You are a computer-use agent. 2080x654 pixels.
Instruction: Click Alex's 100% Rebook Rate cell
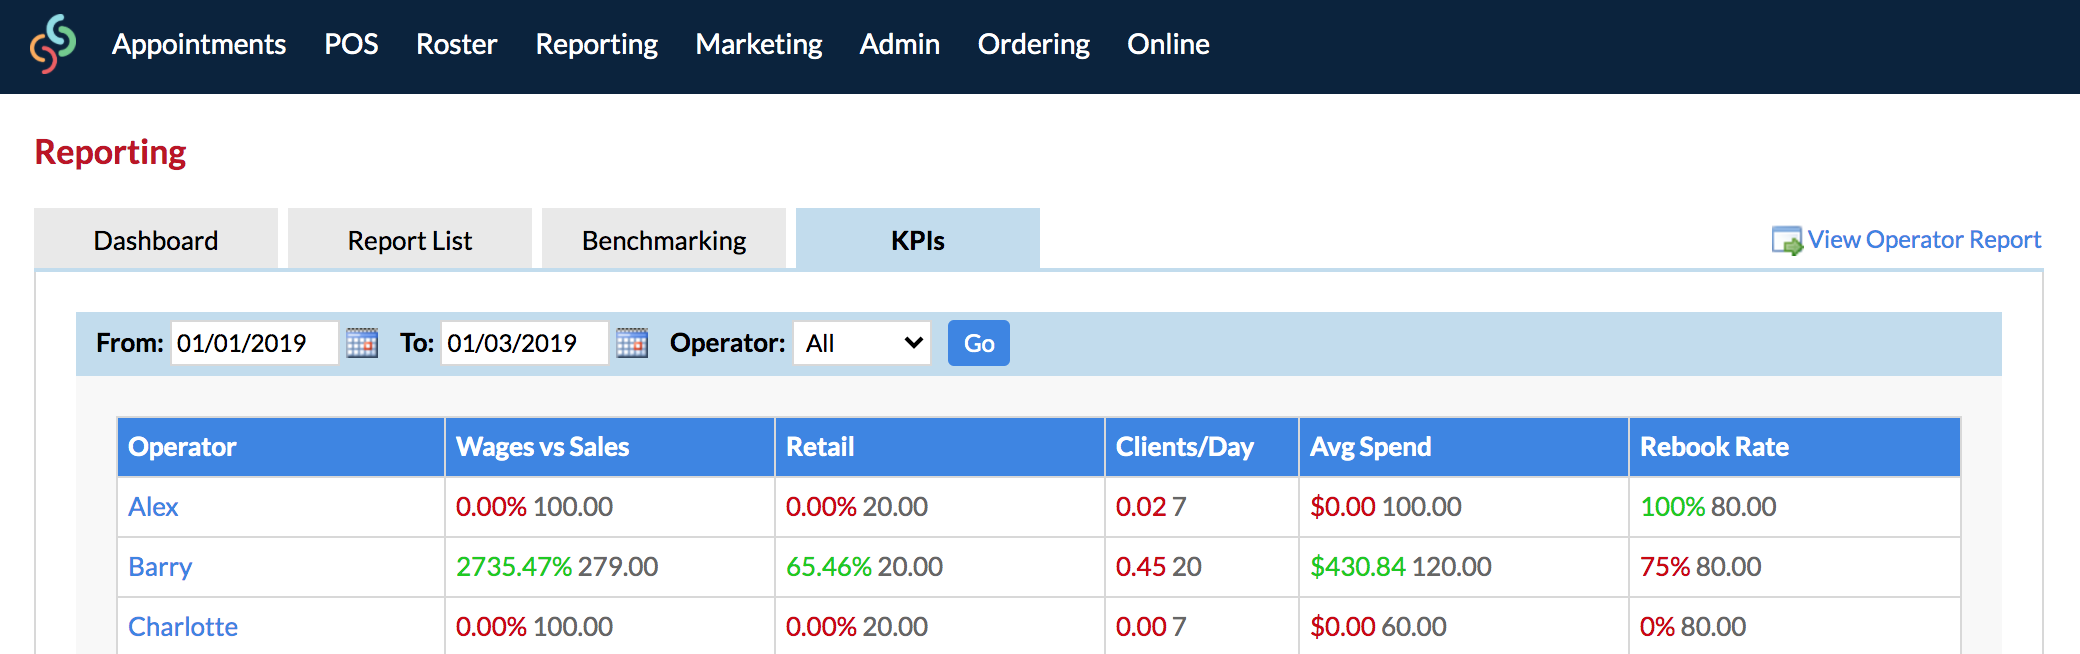(x=1794, y=507)
